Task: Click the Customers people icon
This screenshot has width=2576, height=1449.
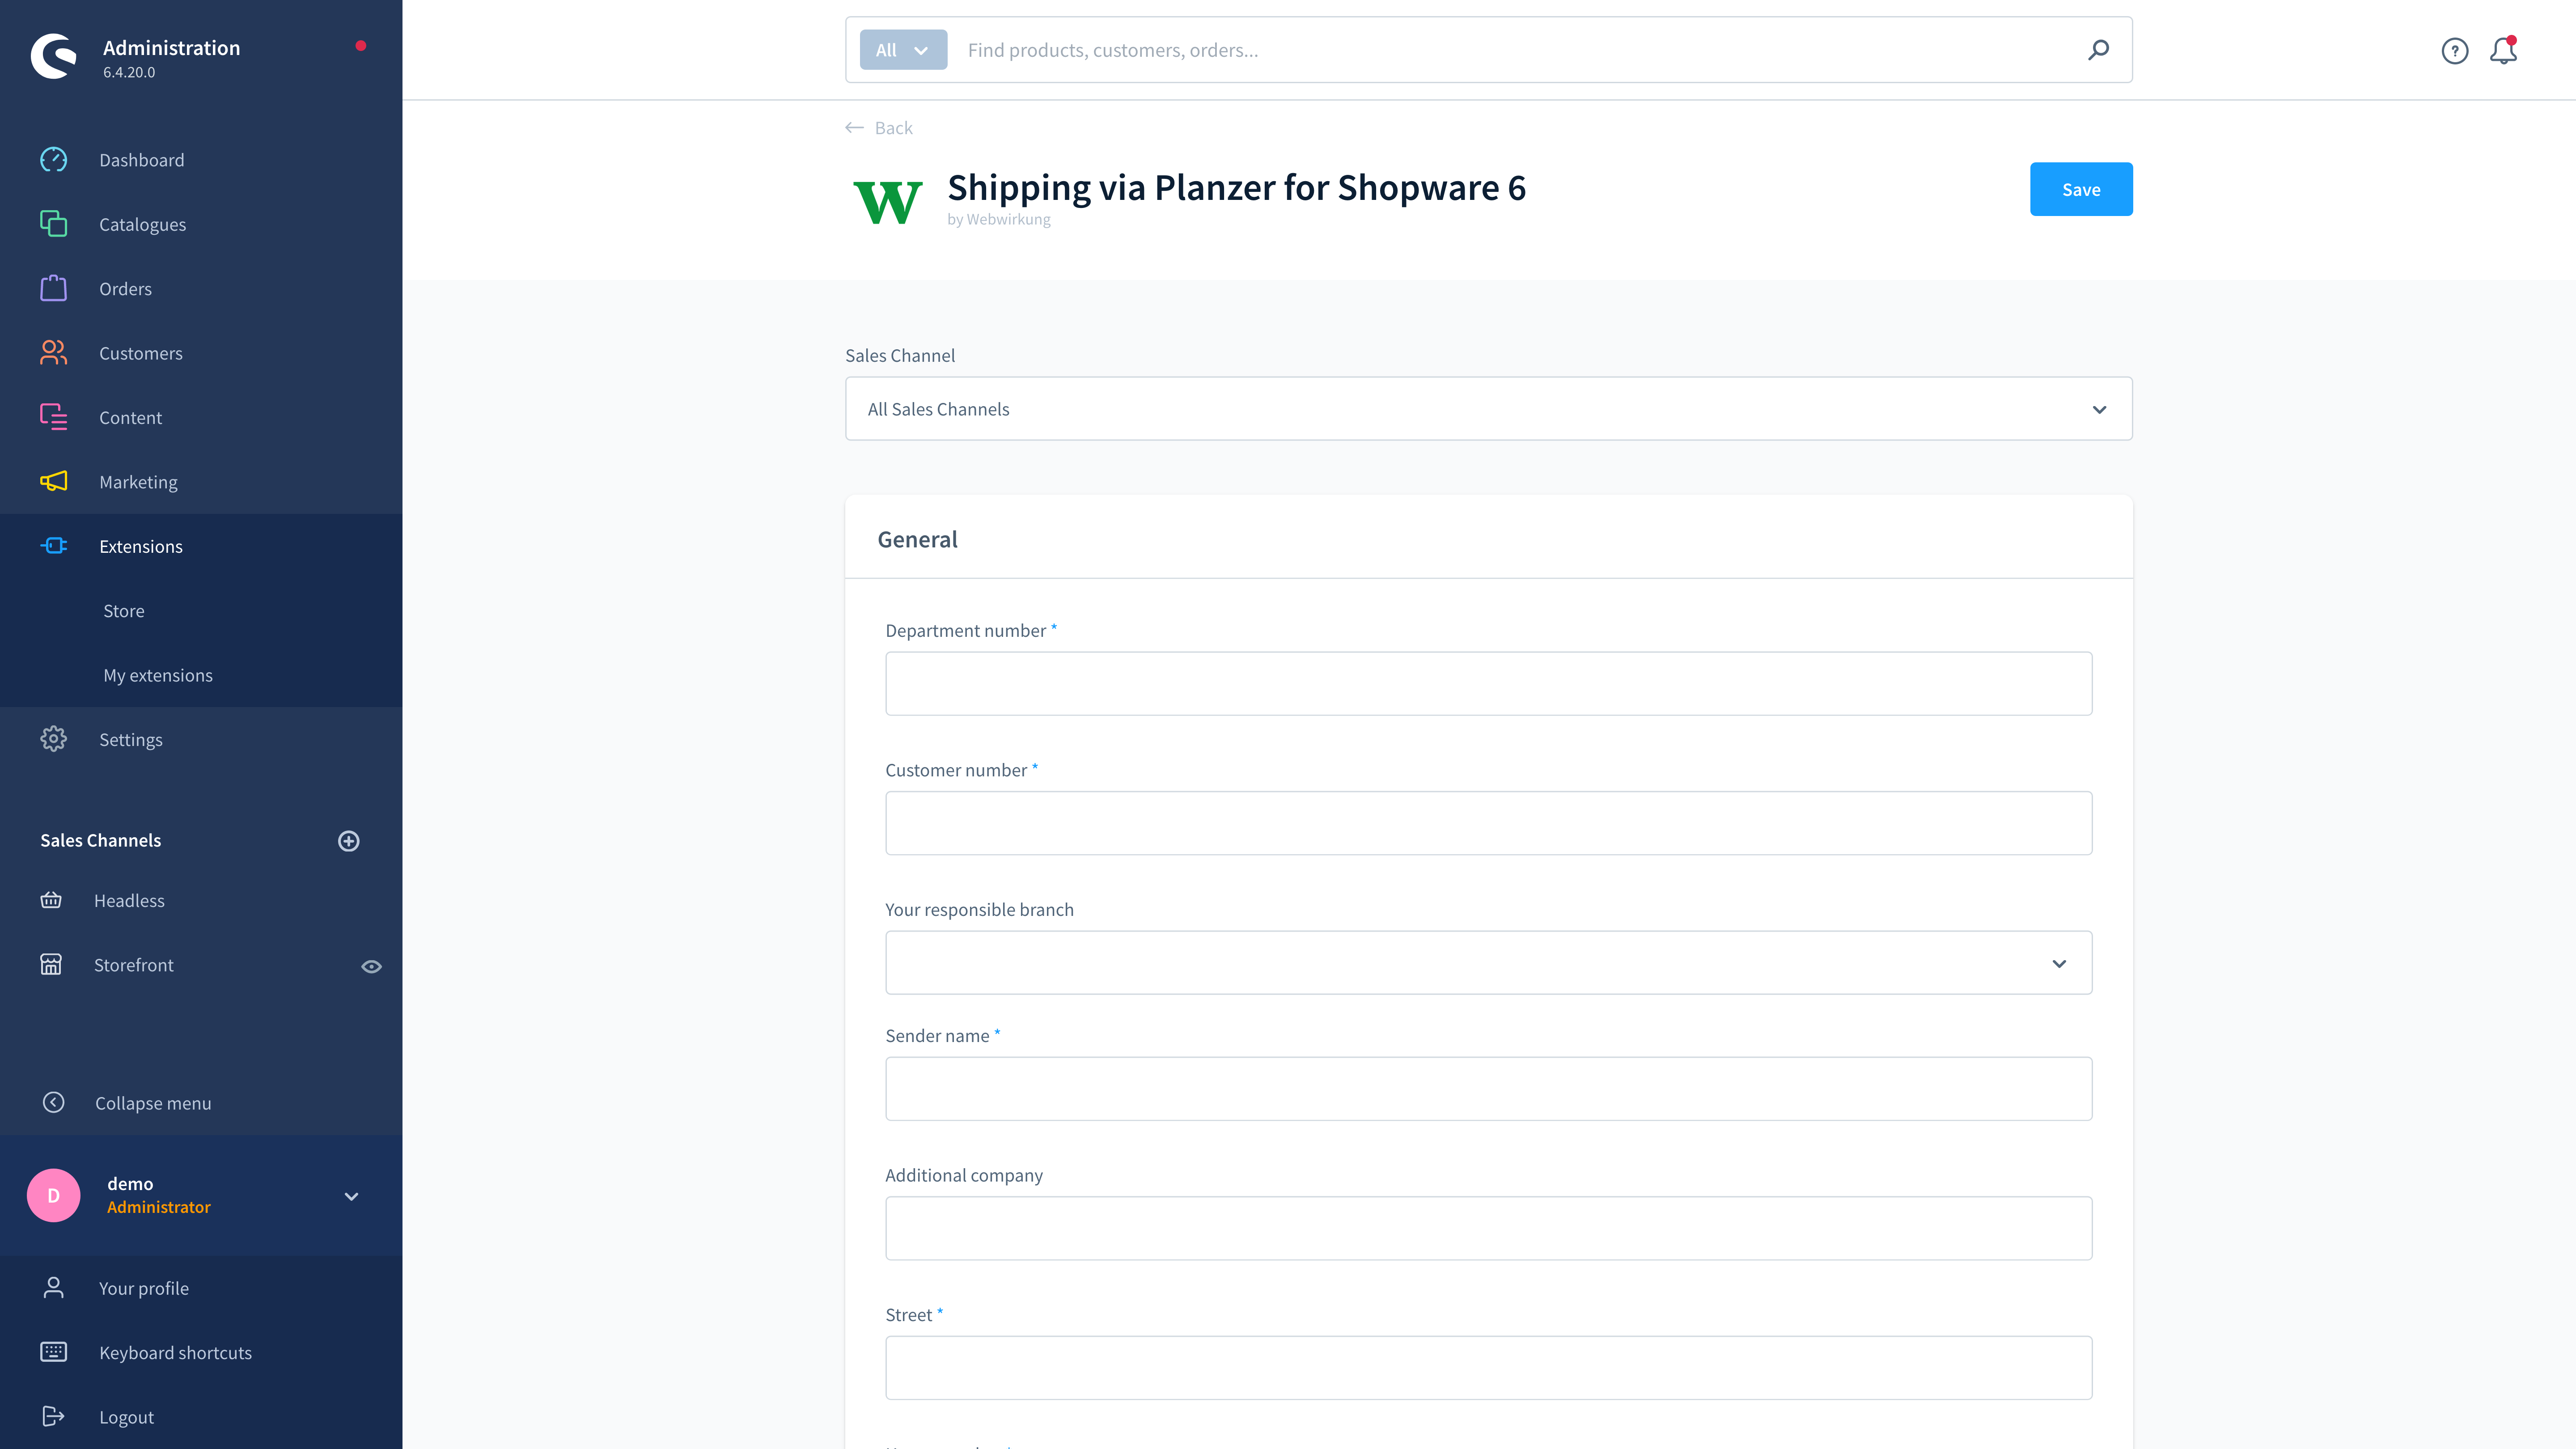Action: click(53, 353)
